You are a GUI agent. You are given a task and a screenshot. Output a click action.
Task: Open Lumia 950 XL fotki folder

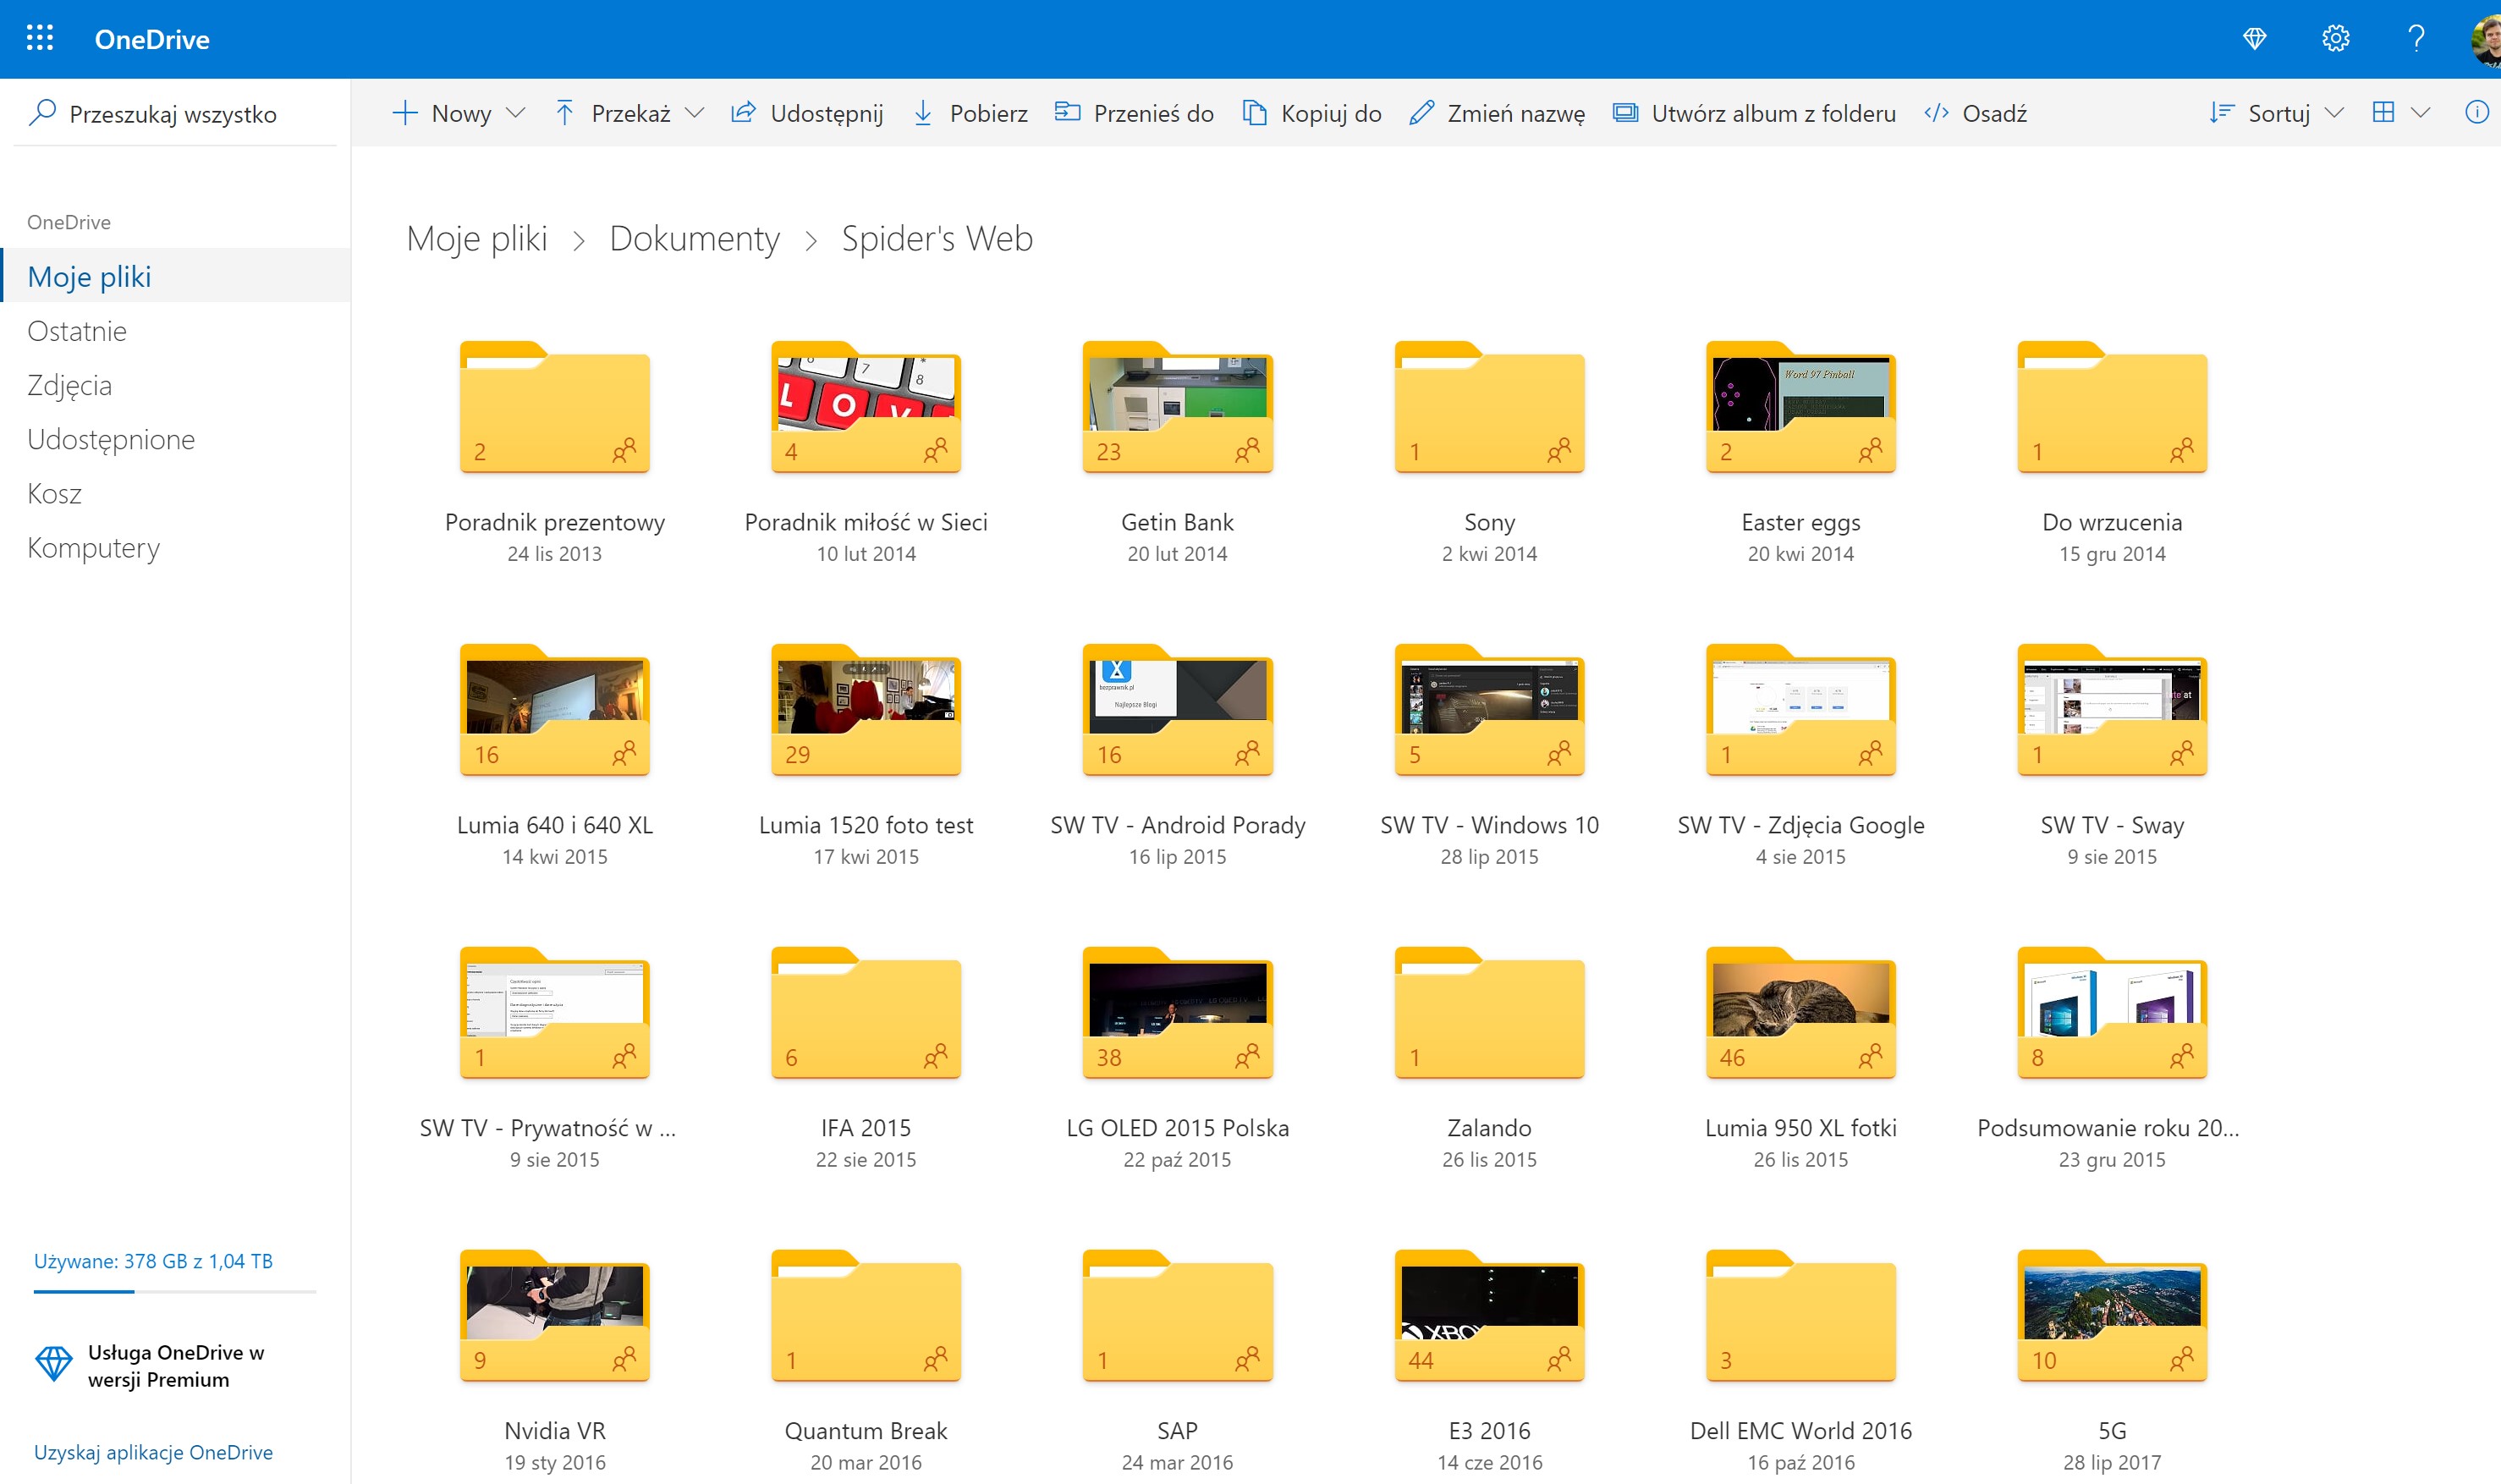point(1800,1014)
